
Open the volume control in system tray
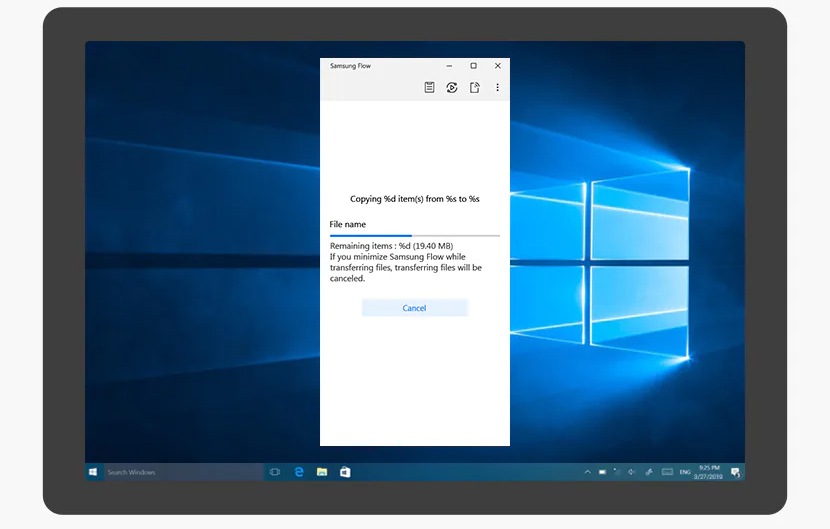pos(632,472)
